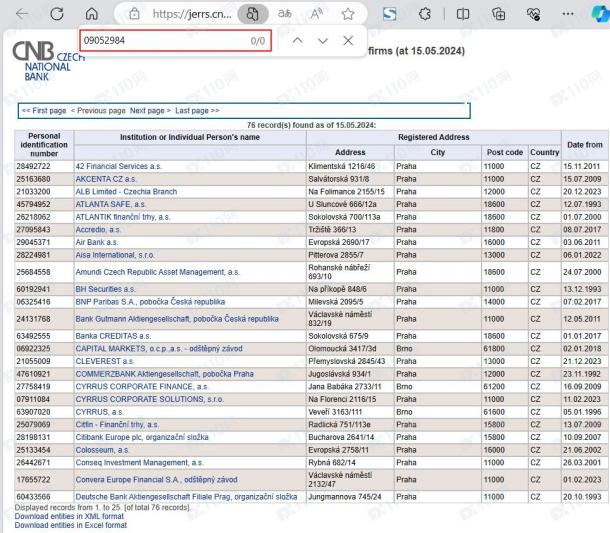
Task: Download entities in XML format
Action: [69, 516]
